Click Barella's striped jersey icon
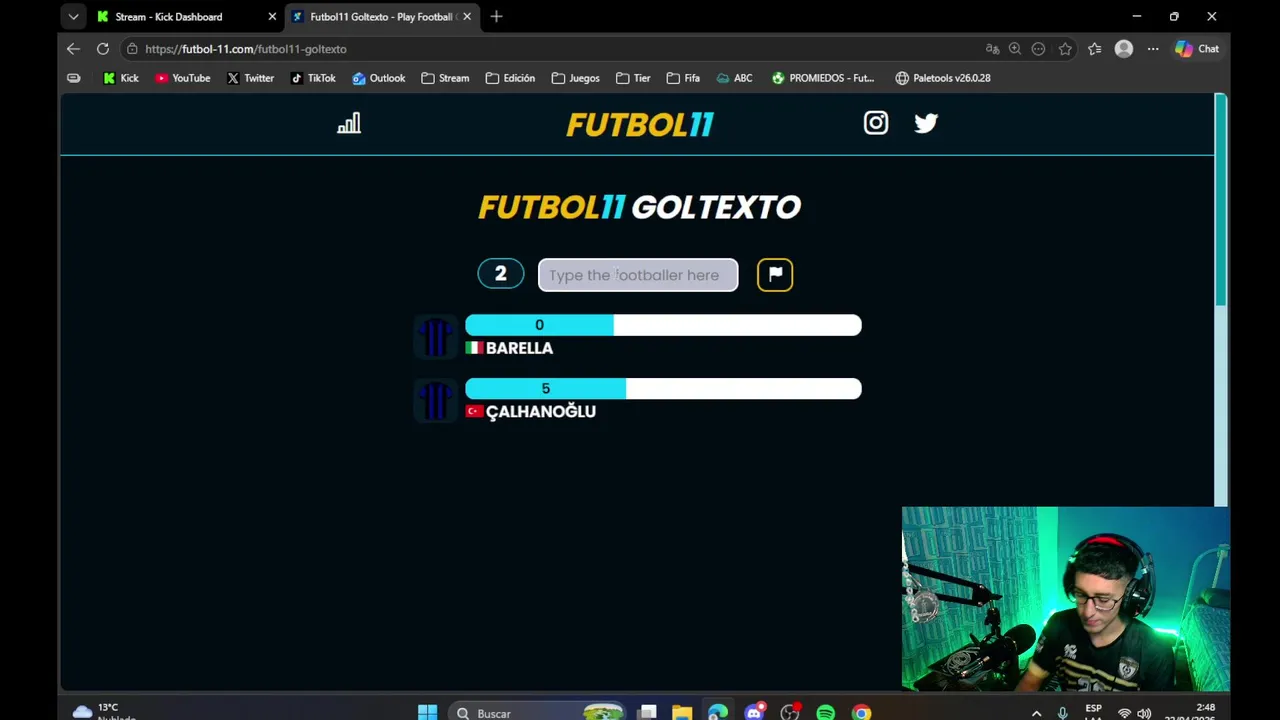 [436, 337]
